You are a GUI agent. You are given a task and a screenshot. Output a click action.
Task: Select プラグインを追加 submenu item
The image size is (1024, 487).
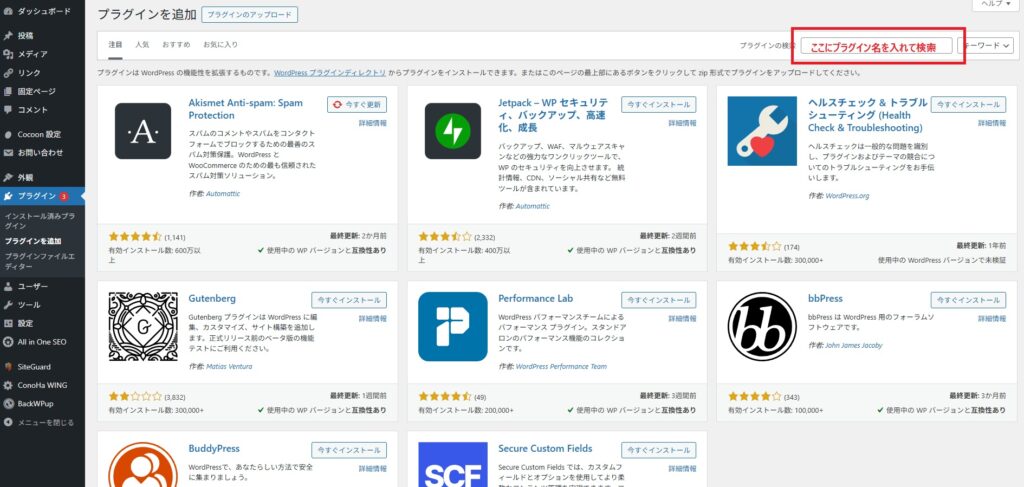pyautogui.click(x=33, y=241)
